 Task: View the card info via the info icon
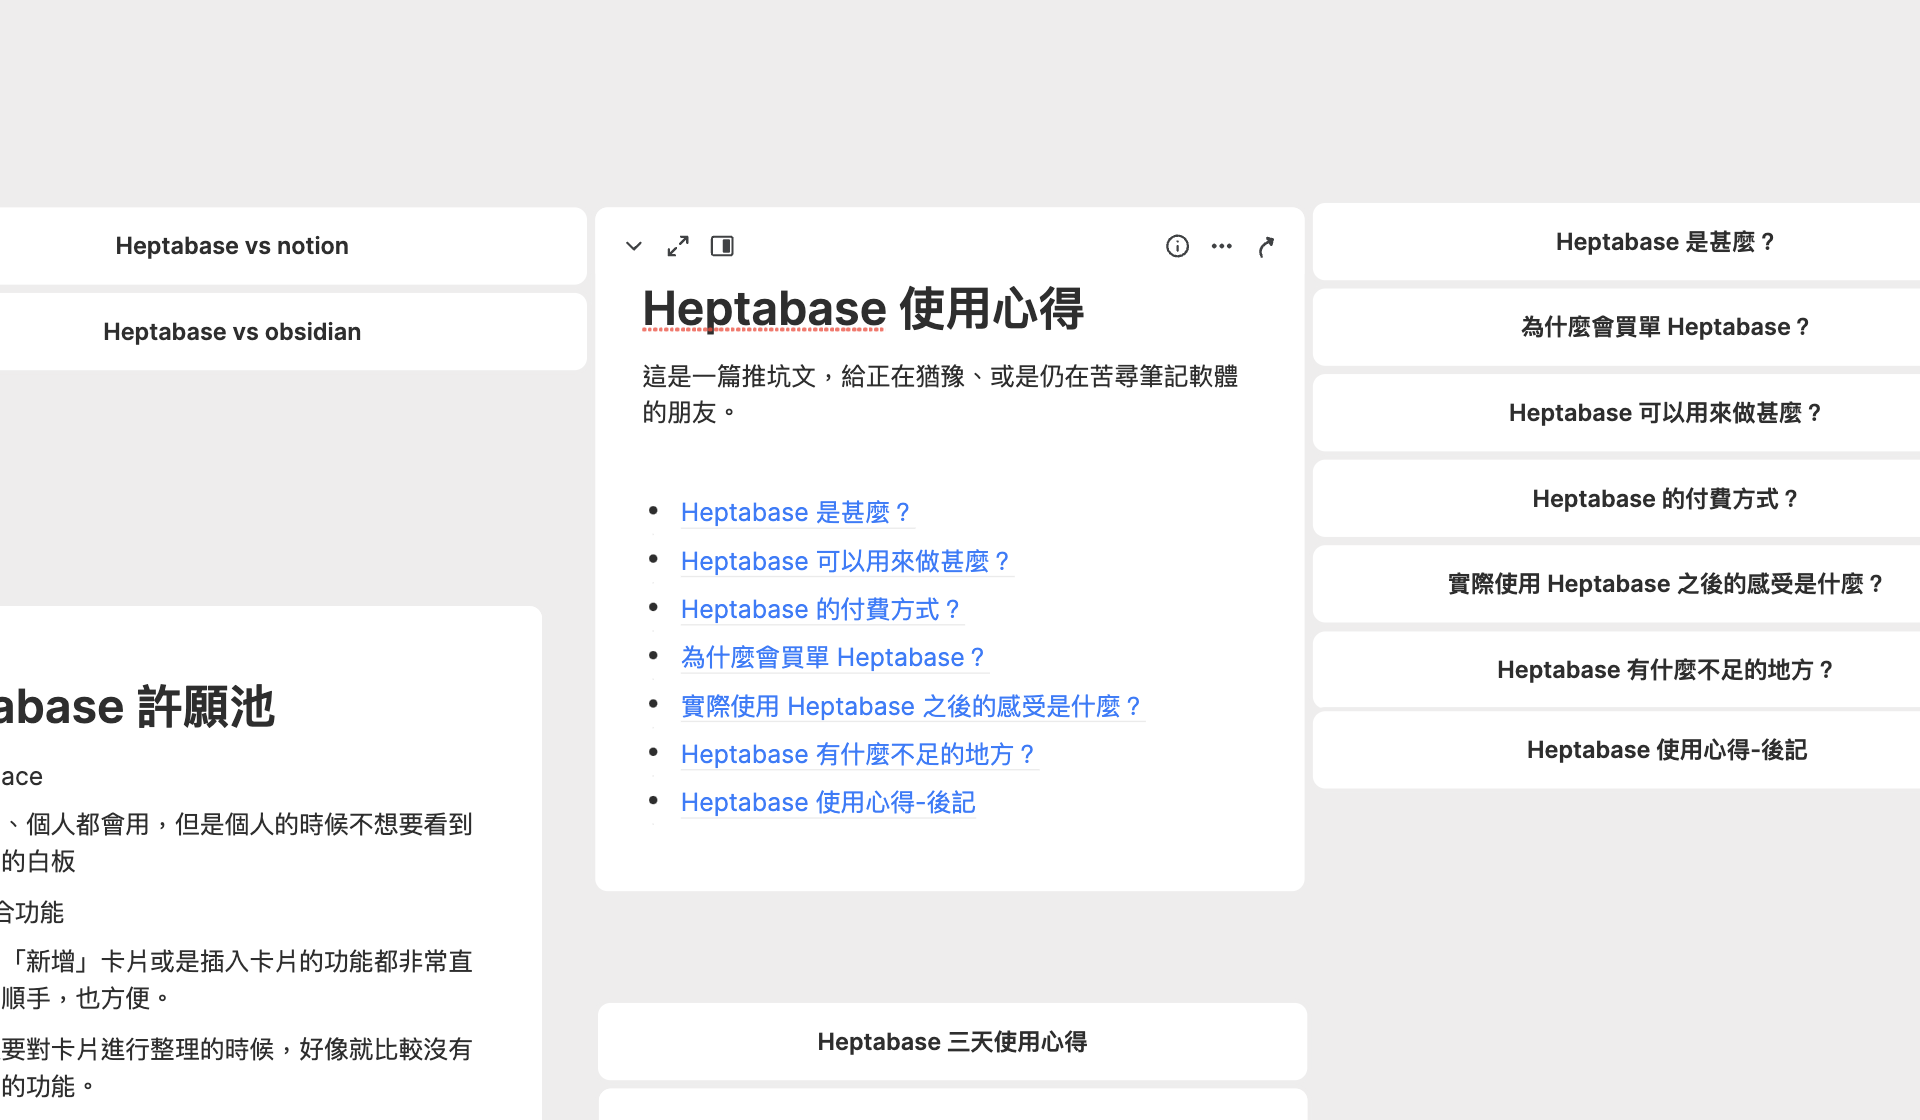point(1177,245)
